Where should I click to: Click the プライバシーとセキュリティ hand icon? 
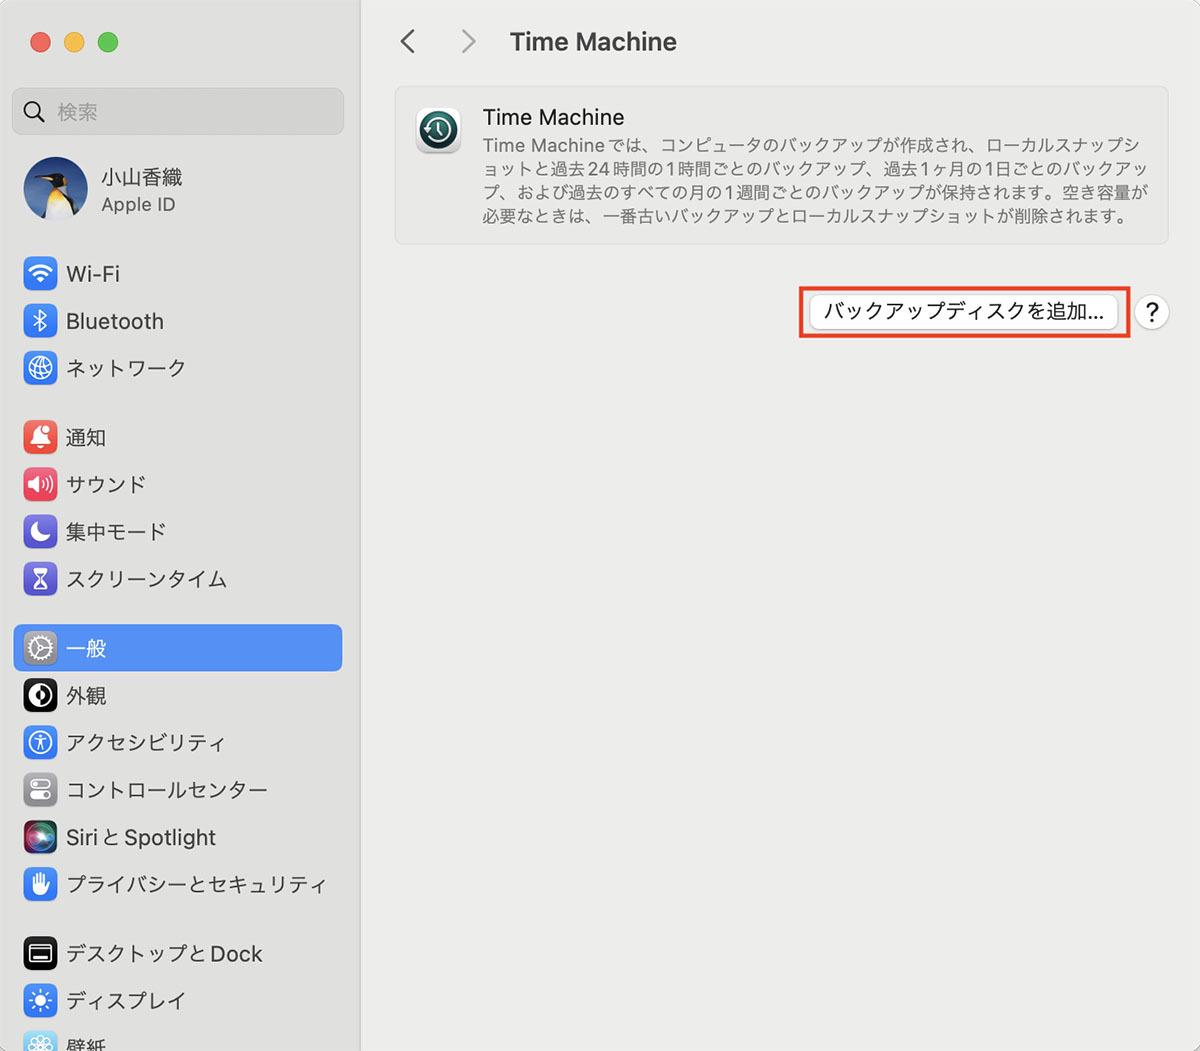[40, 884]
